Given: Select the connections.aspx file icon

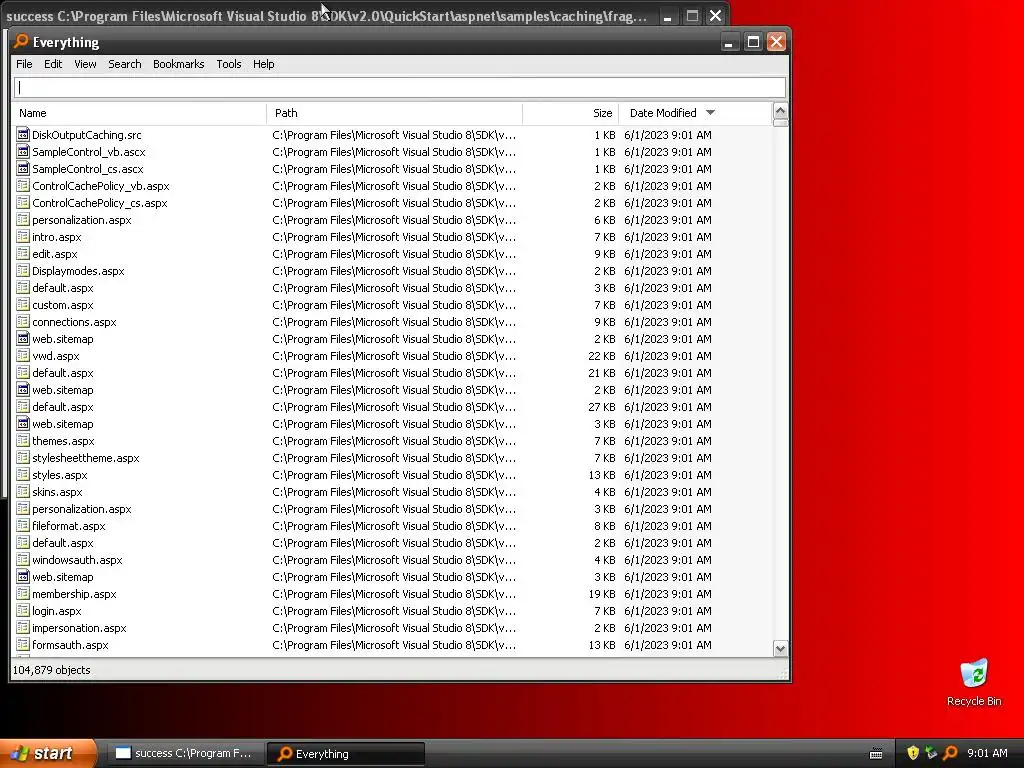Looking at the screenshot, I should coord(23,321).
